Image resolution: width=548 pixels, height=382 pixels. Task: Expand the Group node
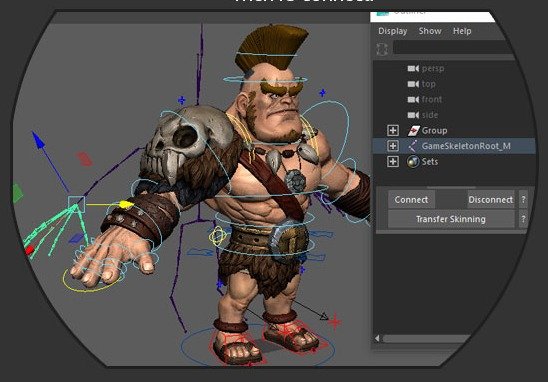tap(393, 130)
